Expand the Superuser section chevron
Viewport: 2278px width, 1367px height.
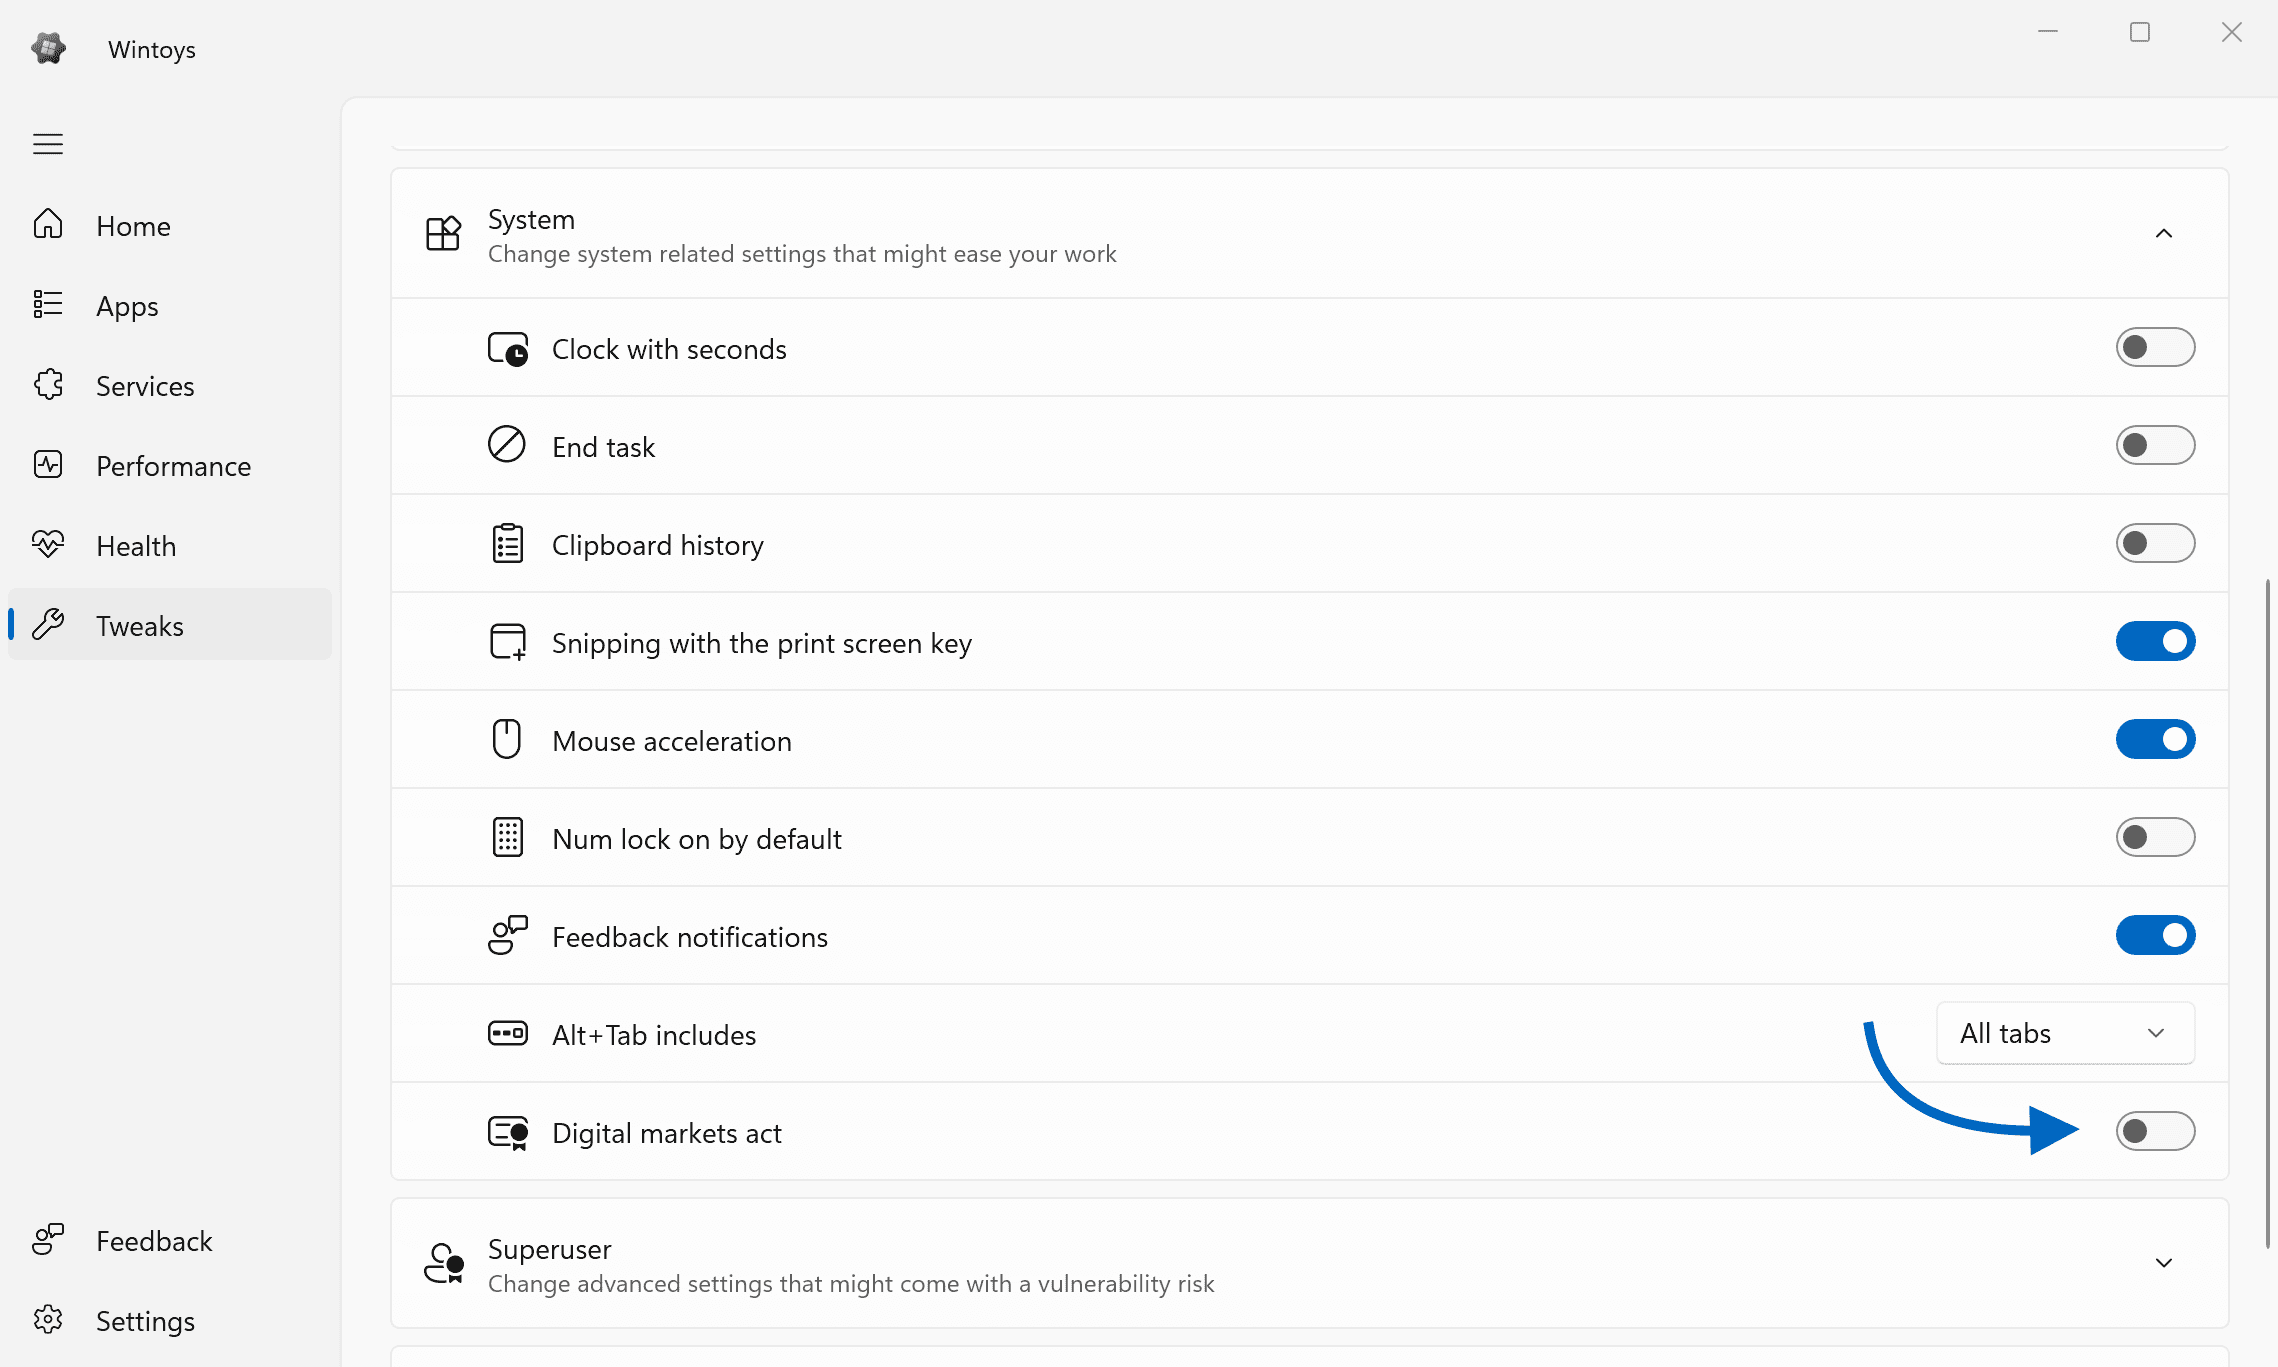pos(2164,1263)
